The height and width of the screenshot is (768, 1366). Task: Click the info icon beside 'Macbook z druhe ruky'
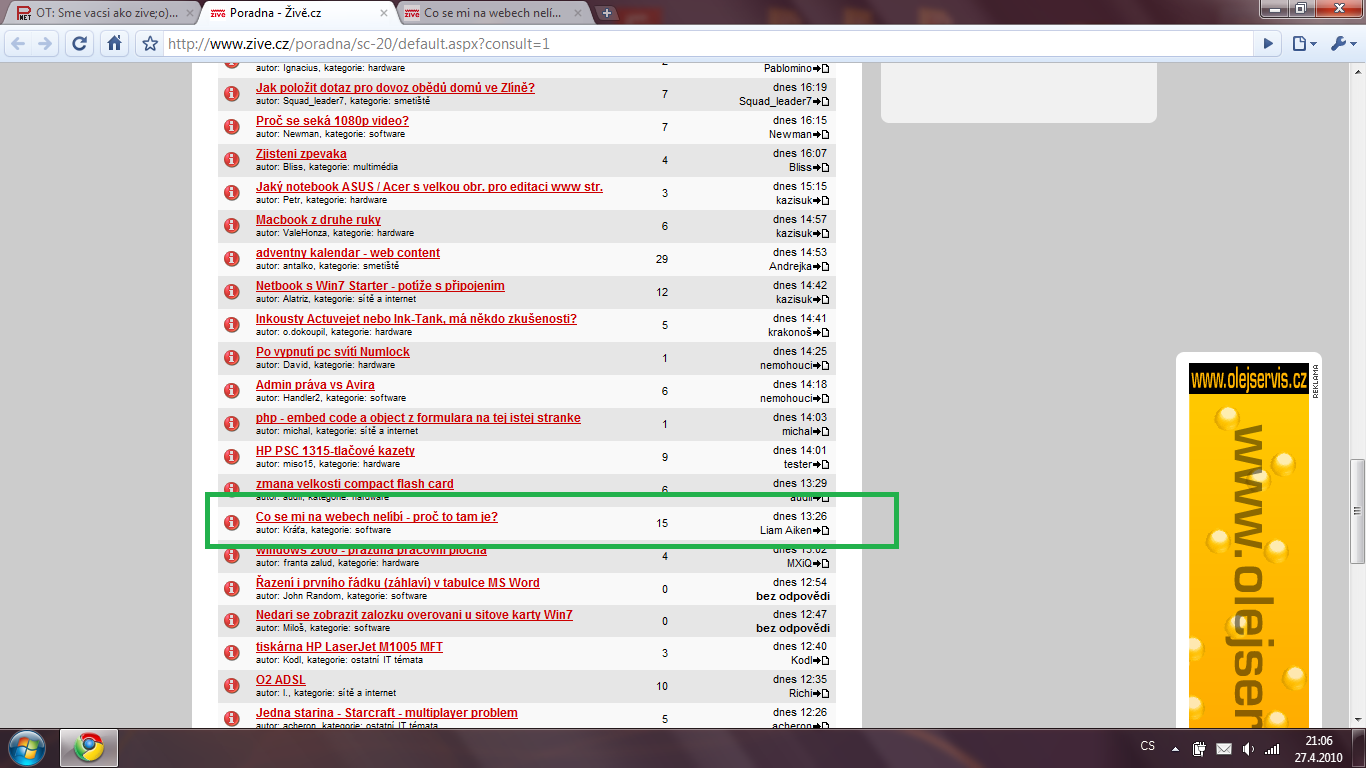(232, 226)
